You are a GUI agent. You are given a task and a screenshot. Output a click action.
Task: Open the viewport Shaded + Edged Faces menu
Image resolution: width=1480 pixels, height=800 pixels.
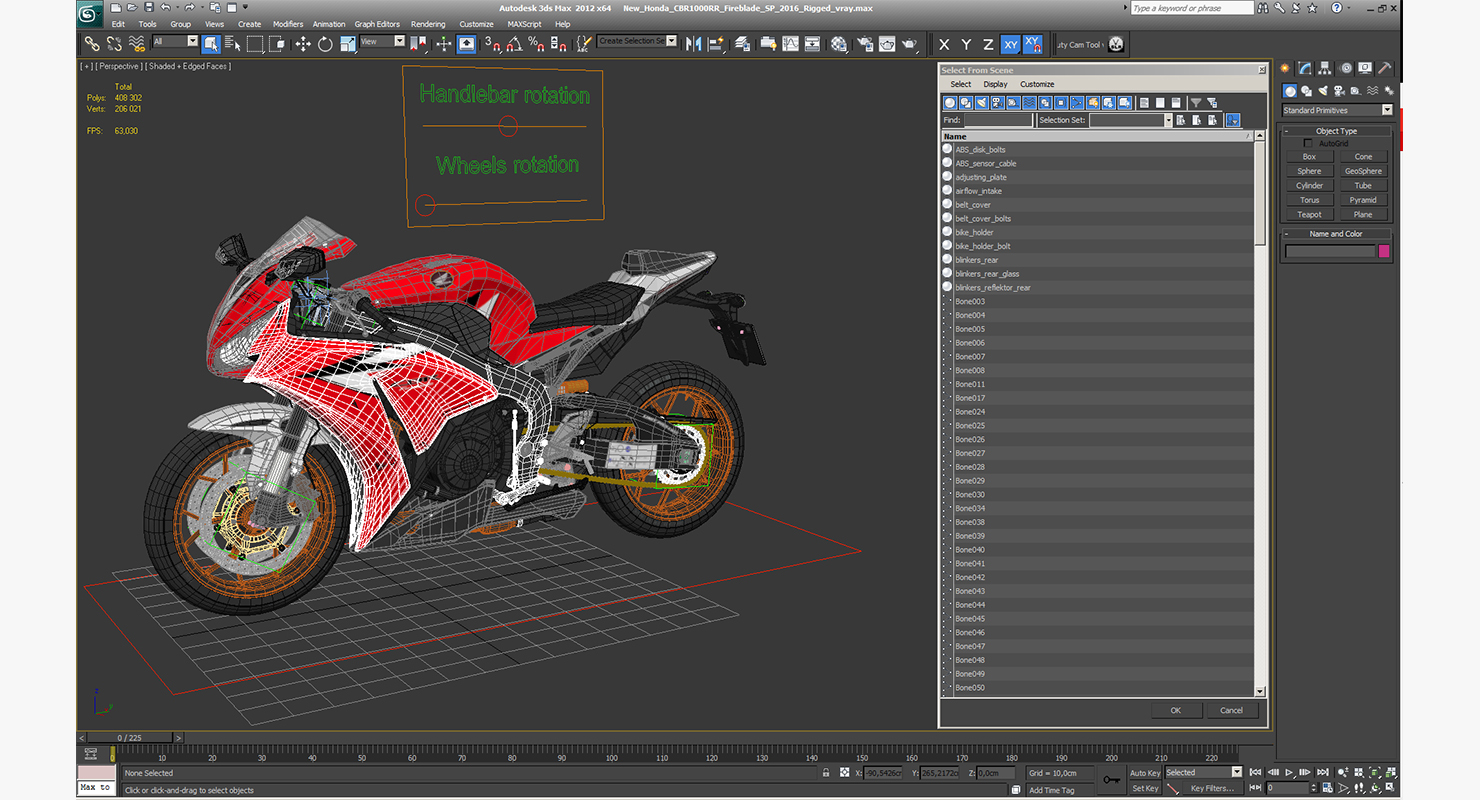click(190, 66)
